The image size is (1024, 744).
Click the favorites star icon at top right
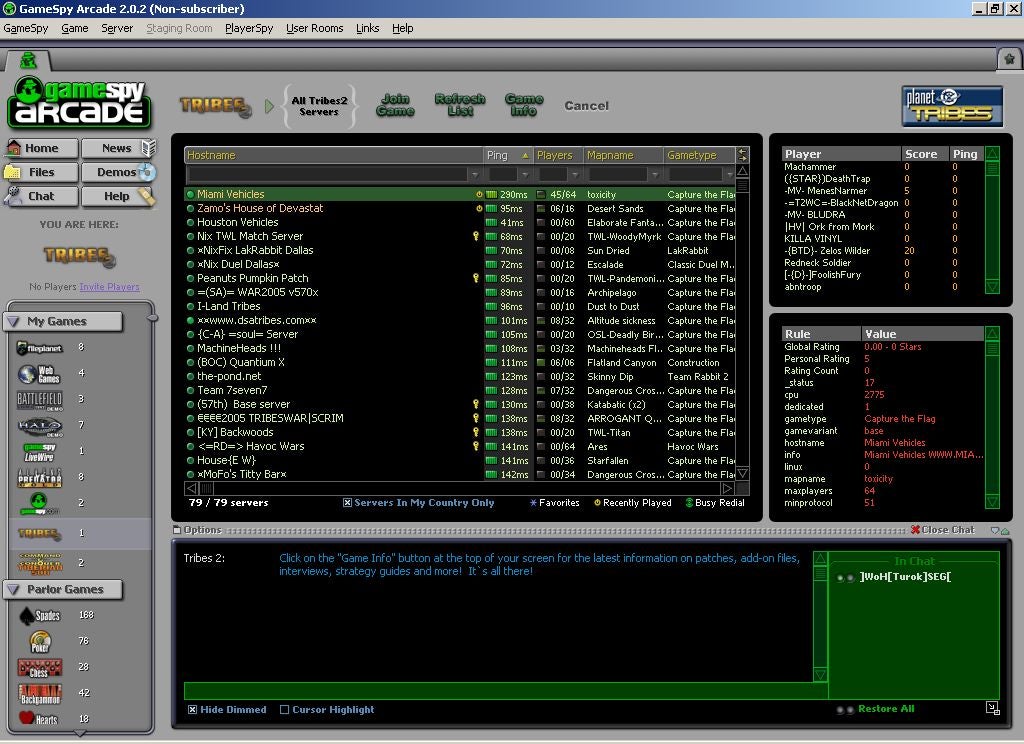(x=1009, y=59)
